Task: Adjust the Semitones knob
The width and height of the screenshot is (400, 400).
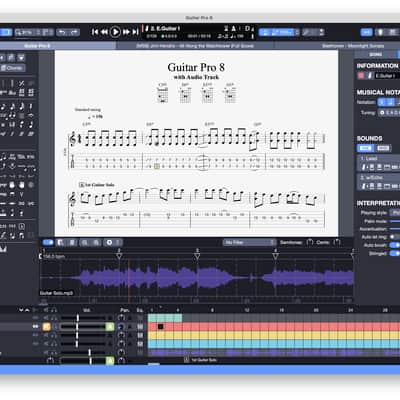Action: [310, 242]
